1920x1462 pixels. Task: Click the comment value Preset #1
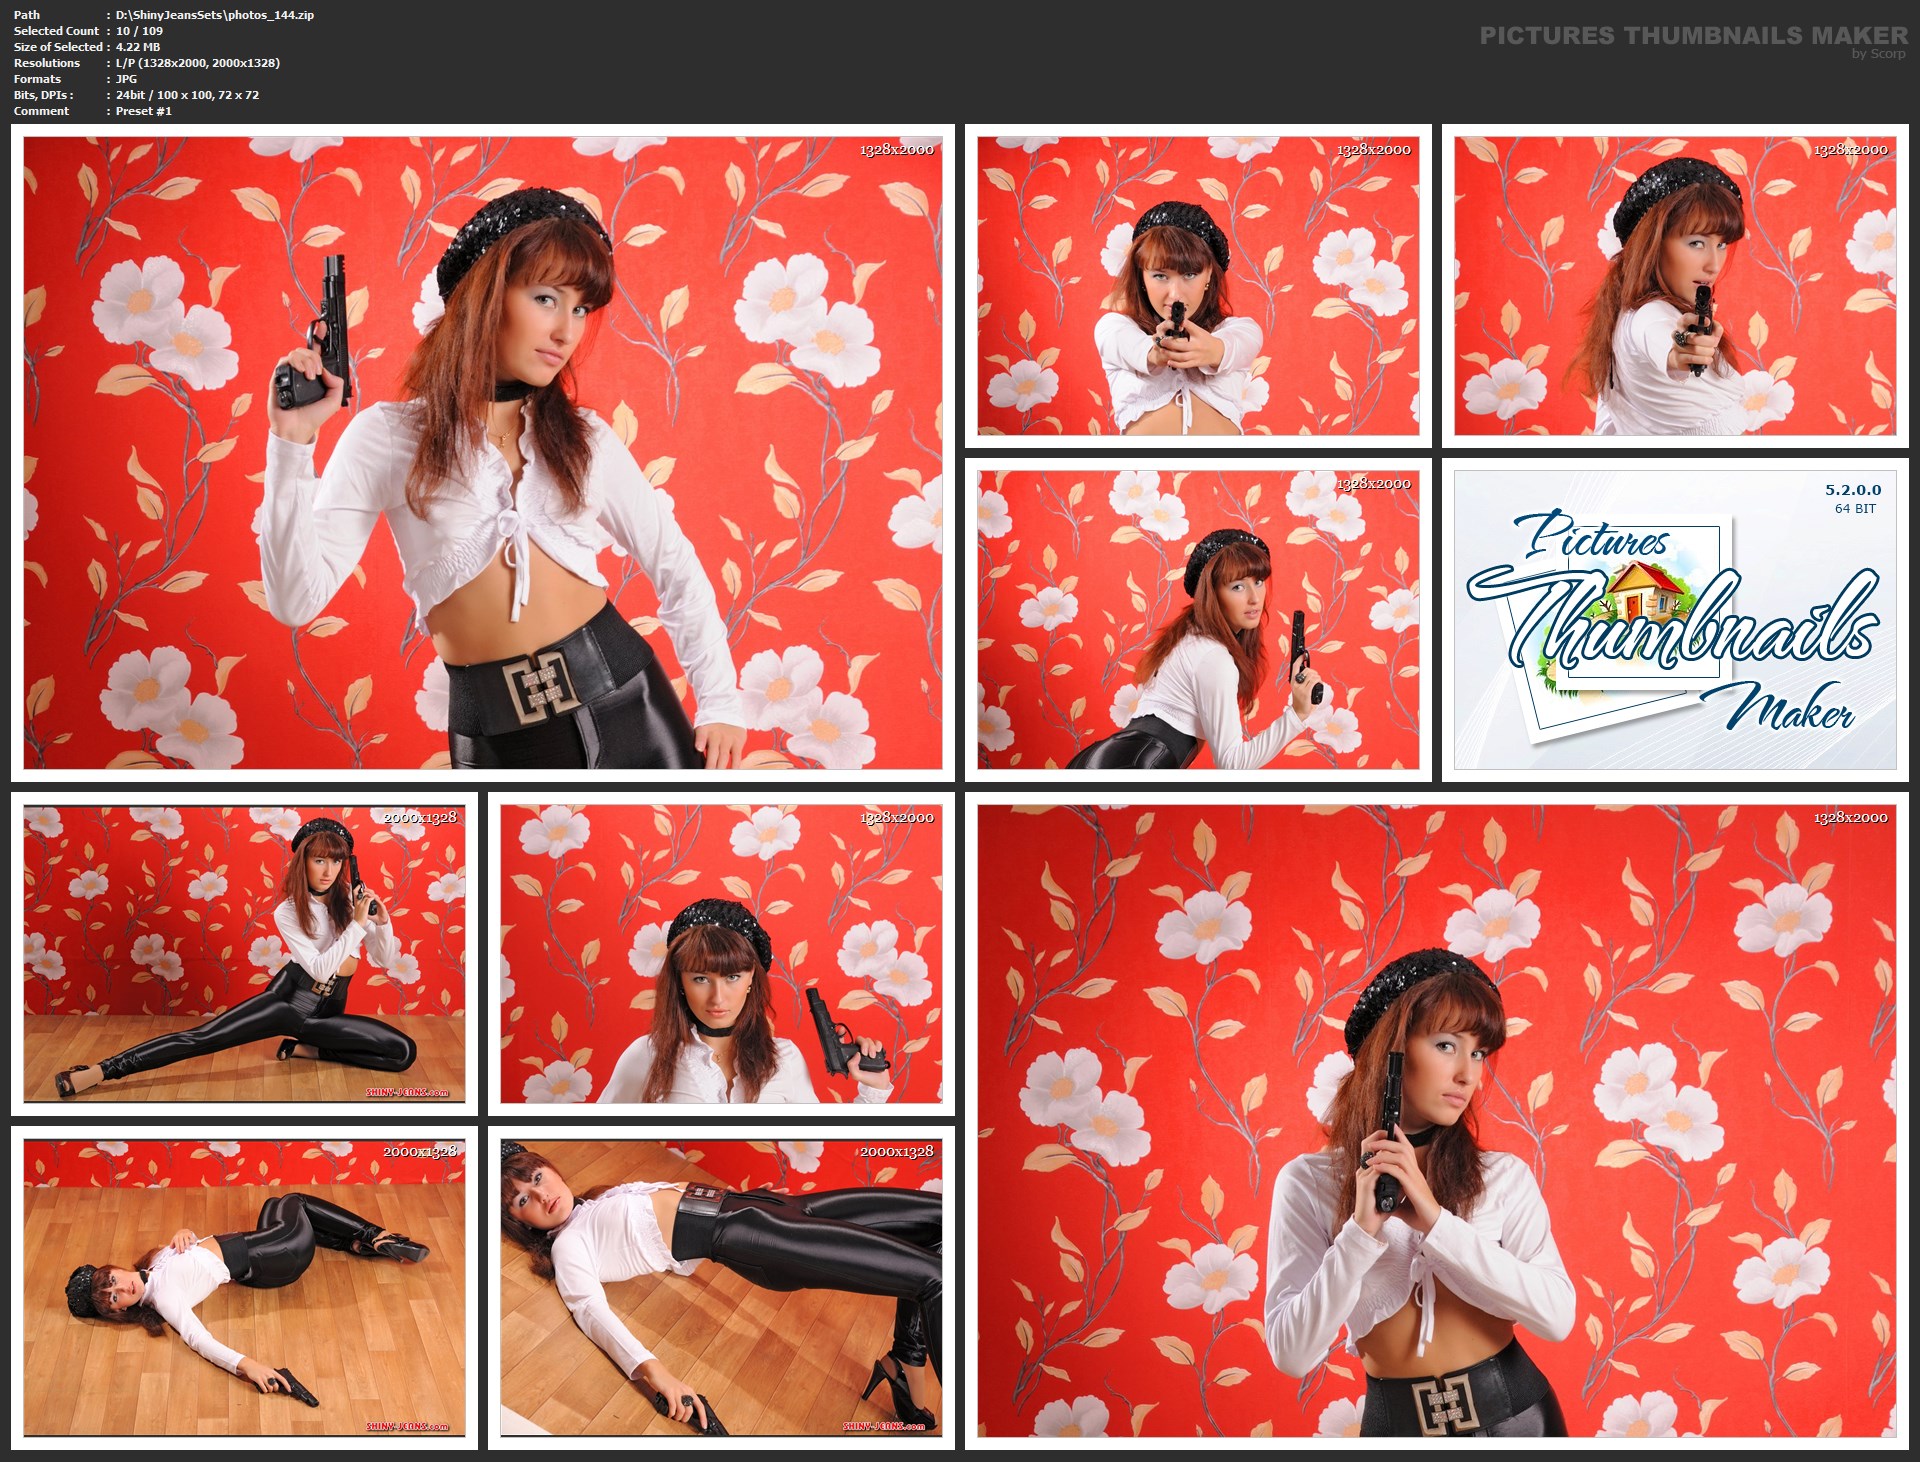[x=143, y=111]
